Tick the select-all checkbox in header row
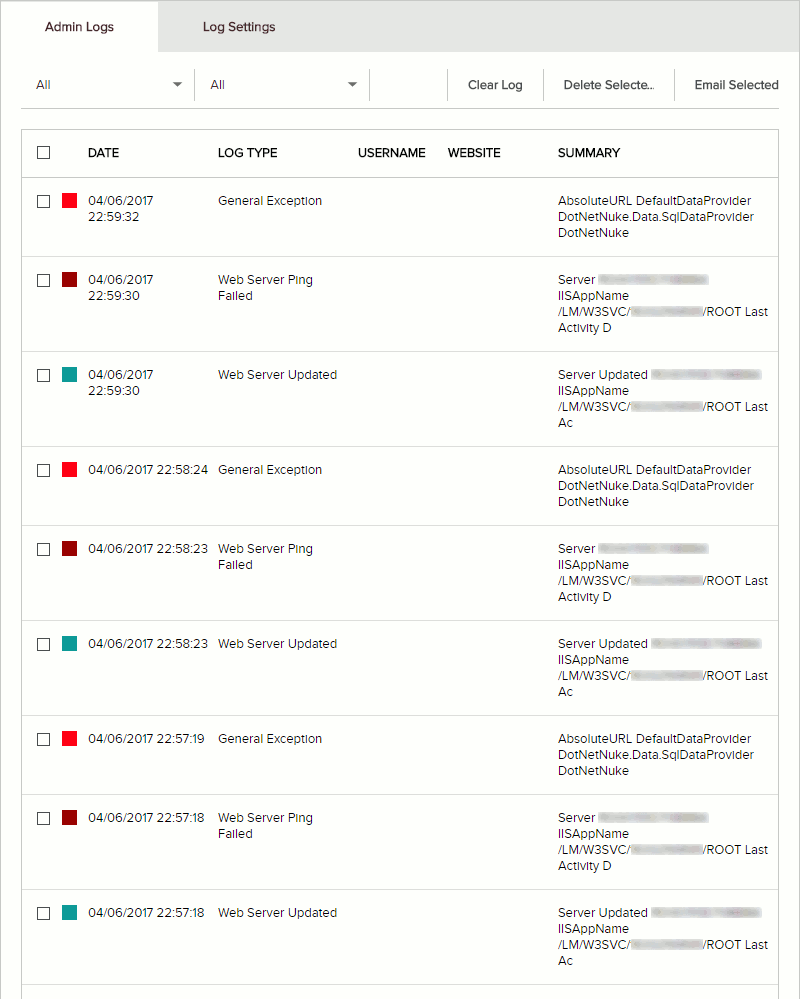 click(x=43, y=153)
